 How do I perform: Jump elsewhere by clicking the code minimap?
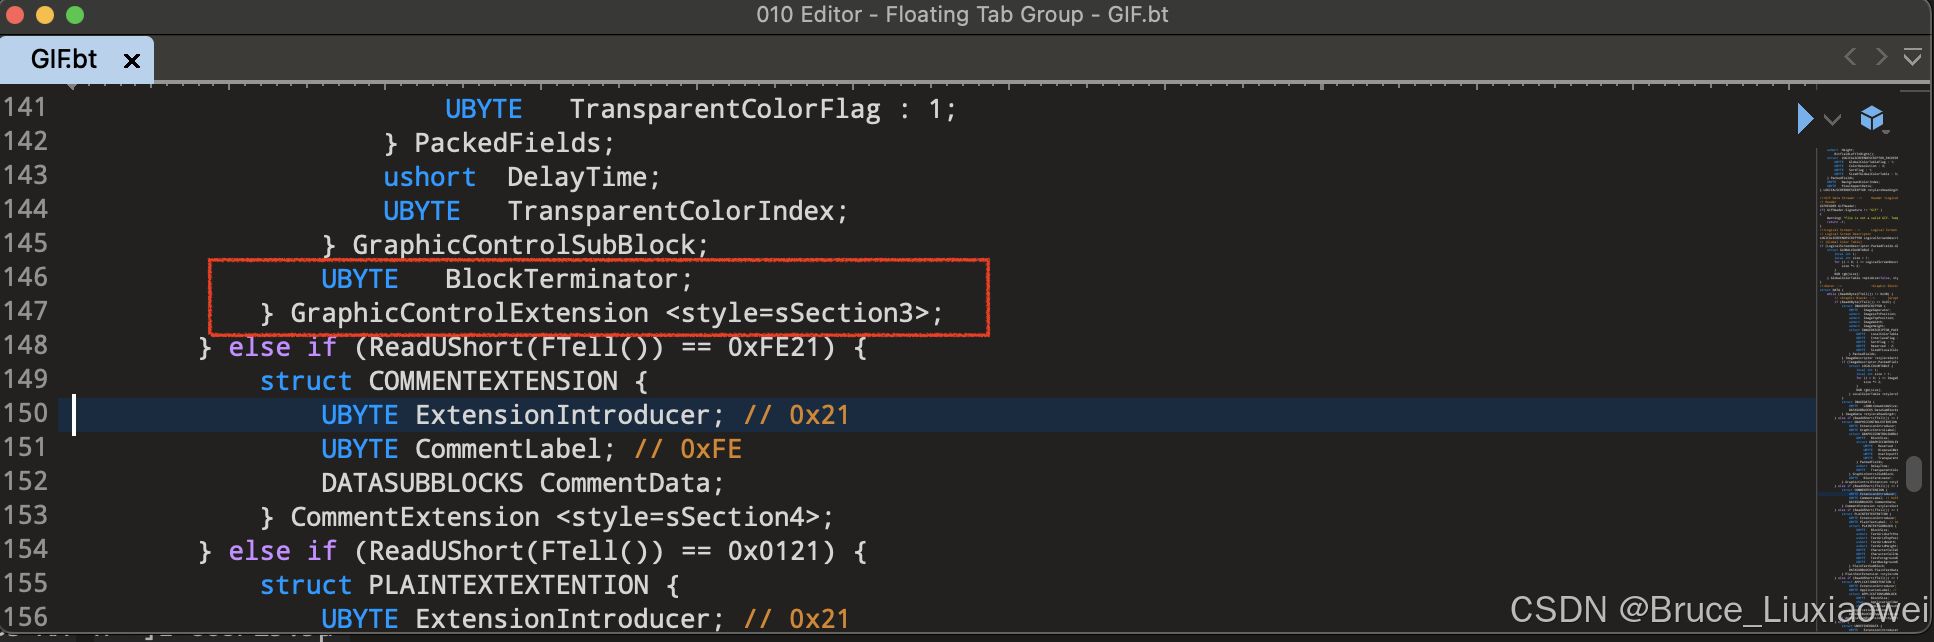tap(1863, 350)
